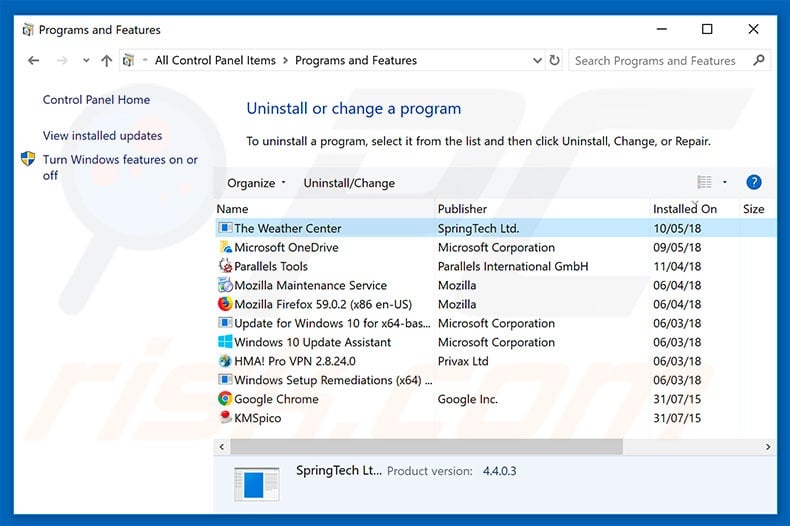Click the title bar window icon
This screenshot has height=526, width=790.
[28, 30]
